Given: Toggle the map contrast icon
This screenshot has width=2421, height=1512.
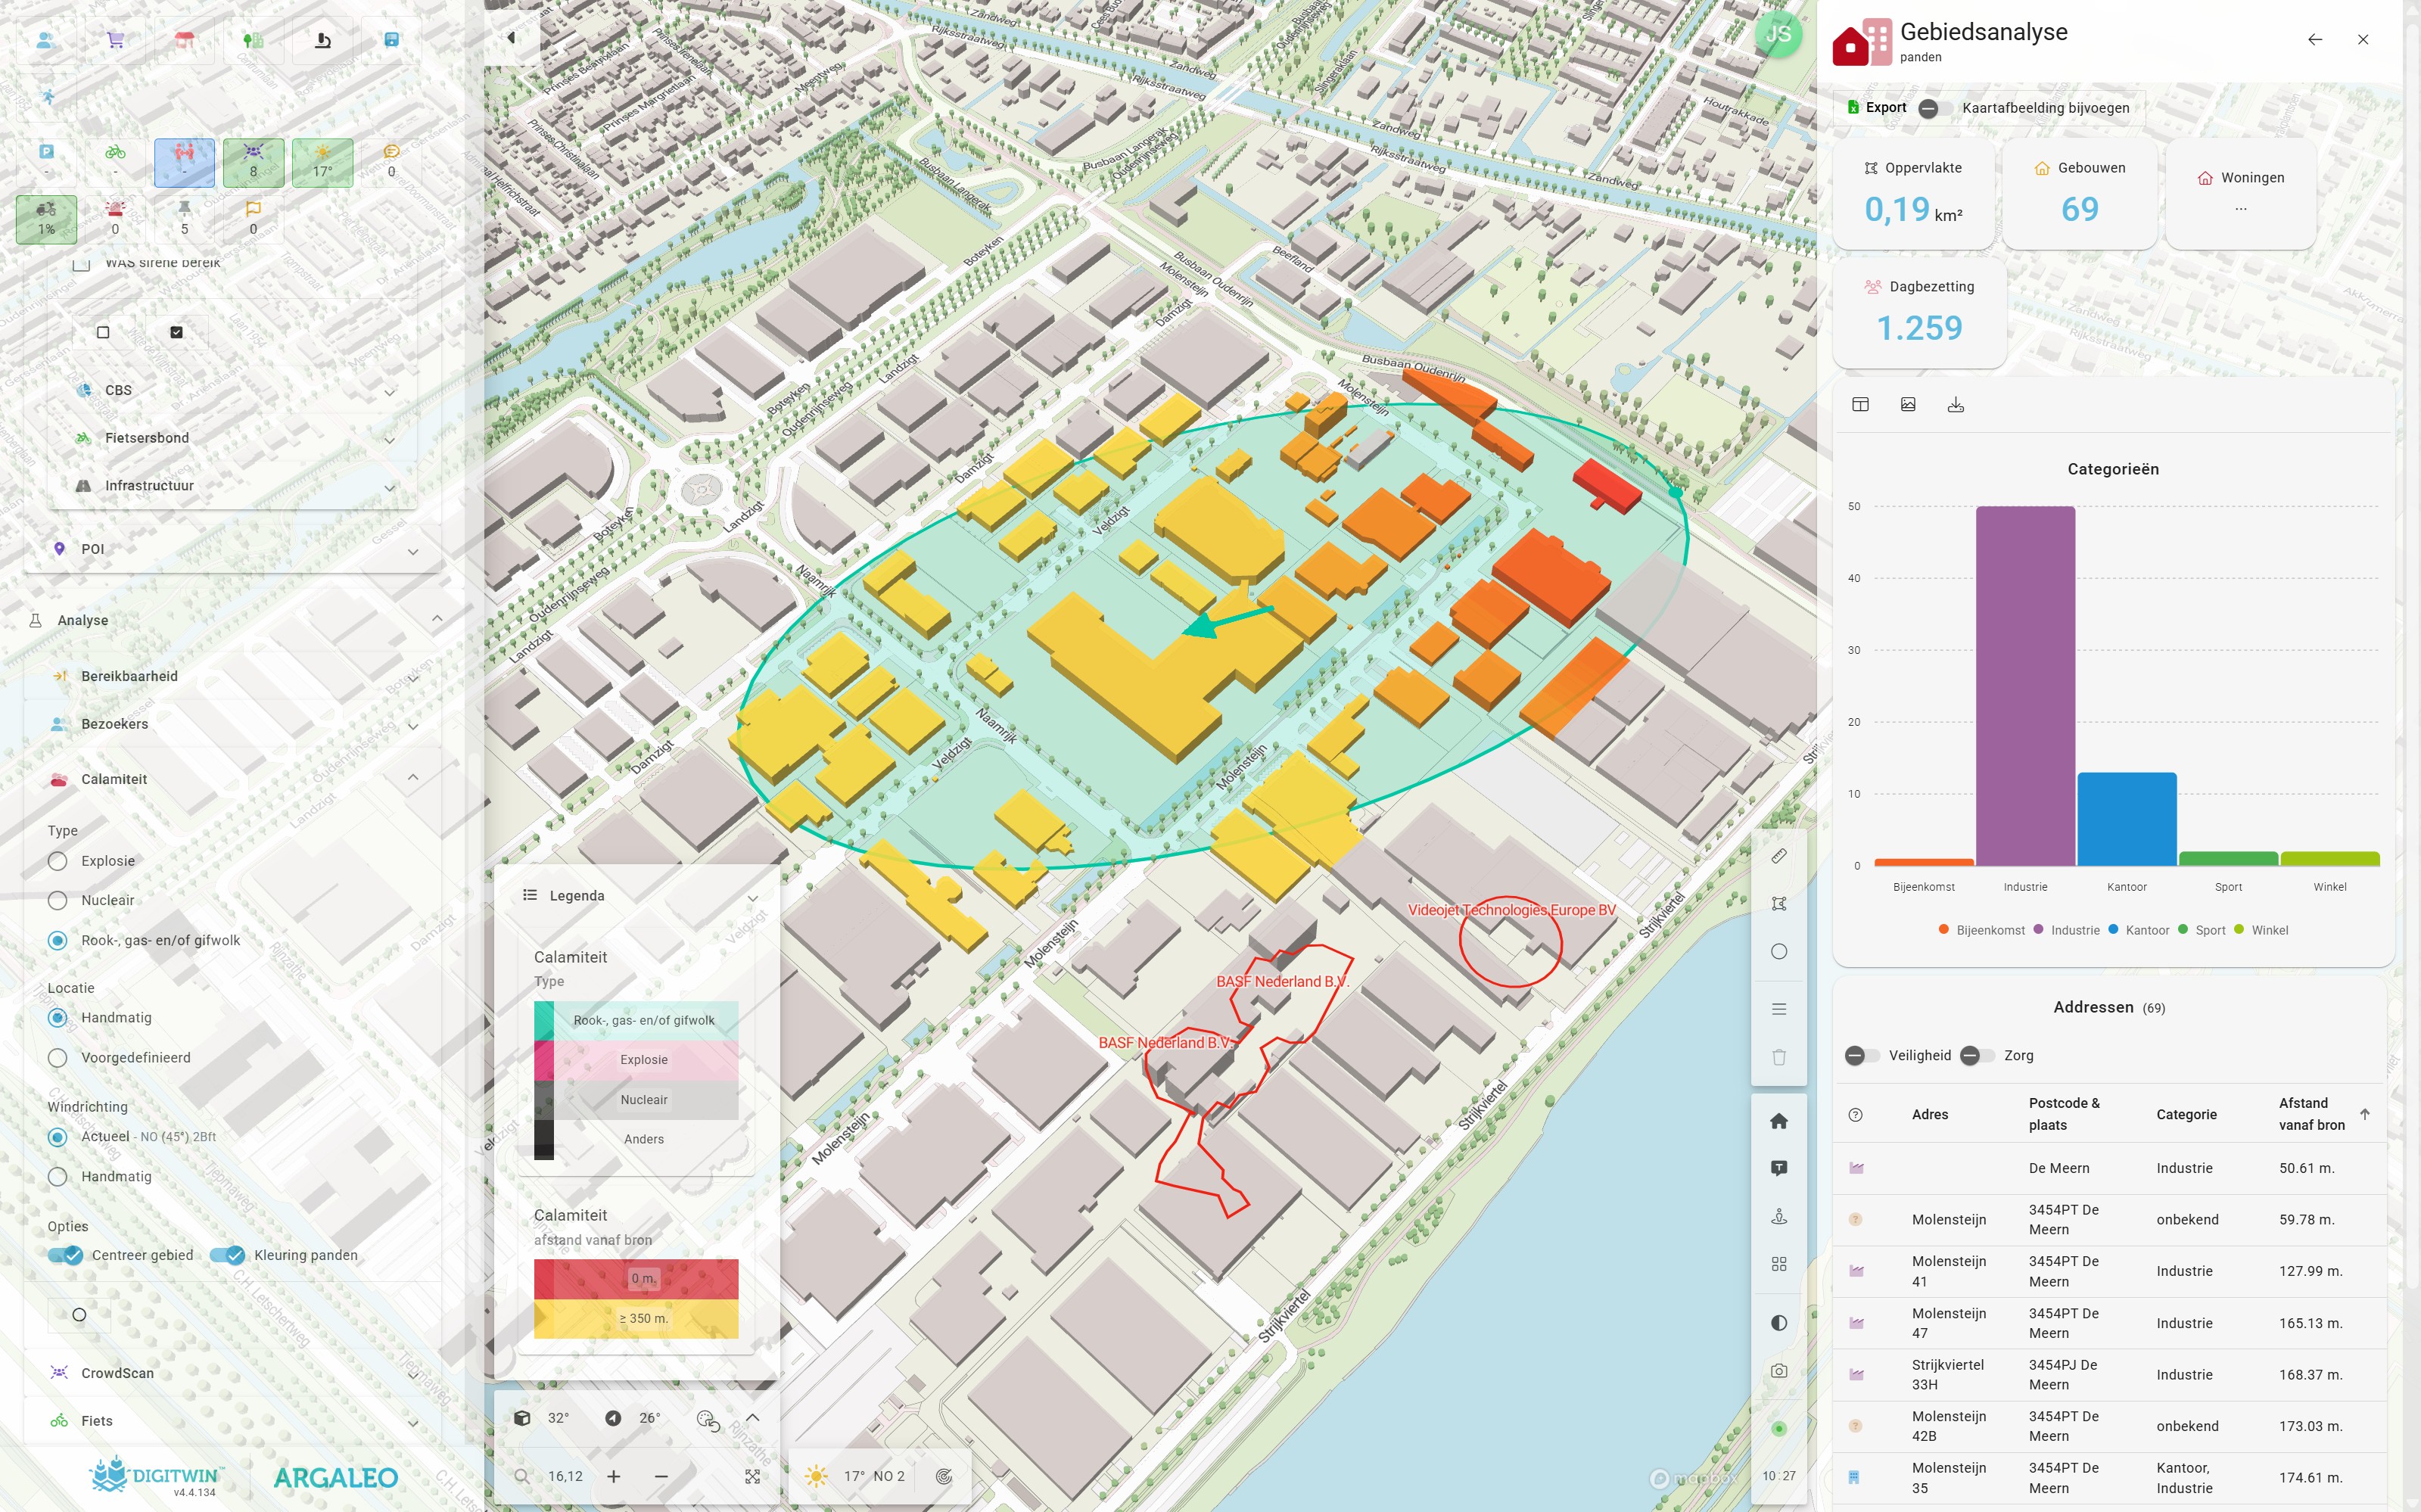Looking at the screenshot, I should (x=1778, y=1323).
